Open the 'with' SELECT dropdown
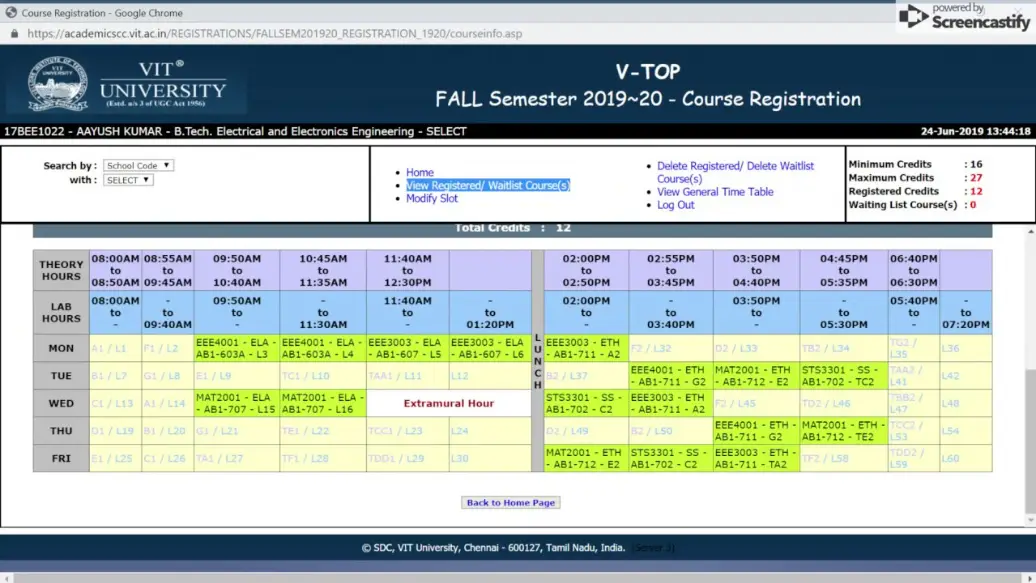 128,180
